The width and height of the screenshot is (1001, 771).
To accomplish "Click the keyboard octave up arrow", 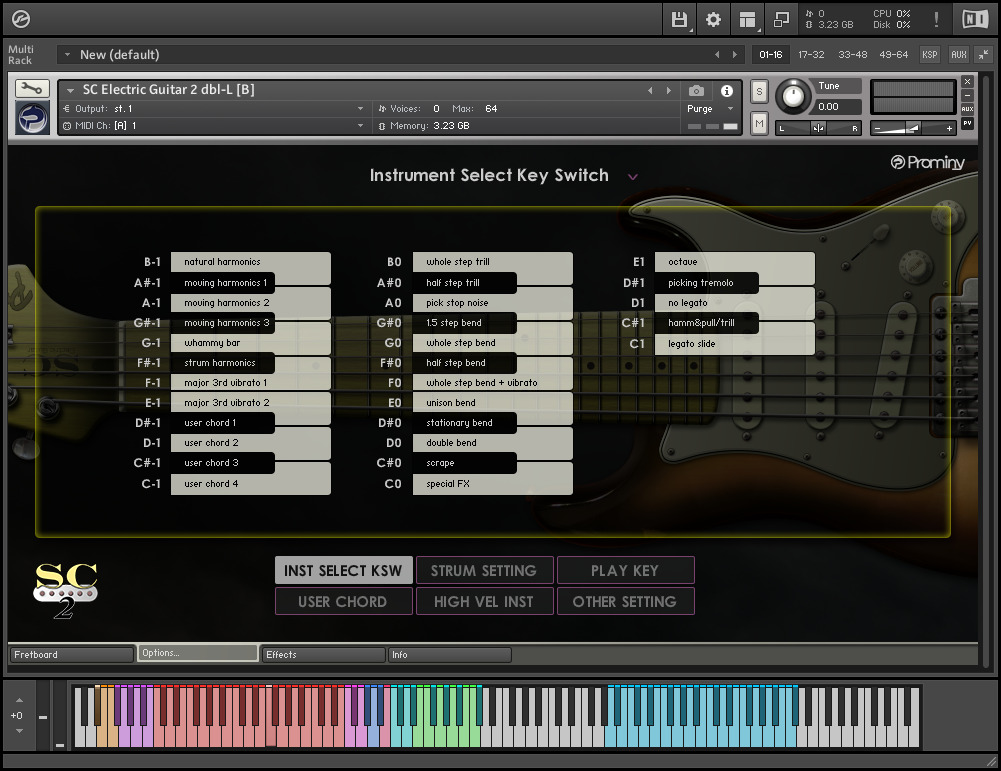I will pyautogui.click(x=19, y=700).
